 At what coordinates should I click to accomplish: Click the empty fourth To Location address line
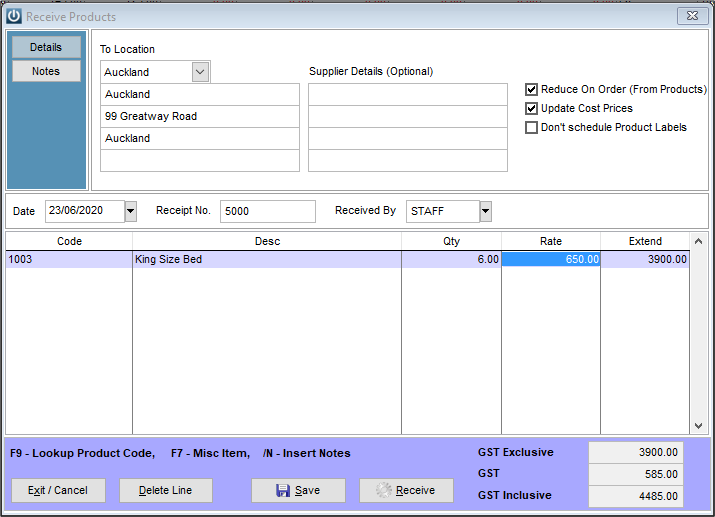point(200,160)
